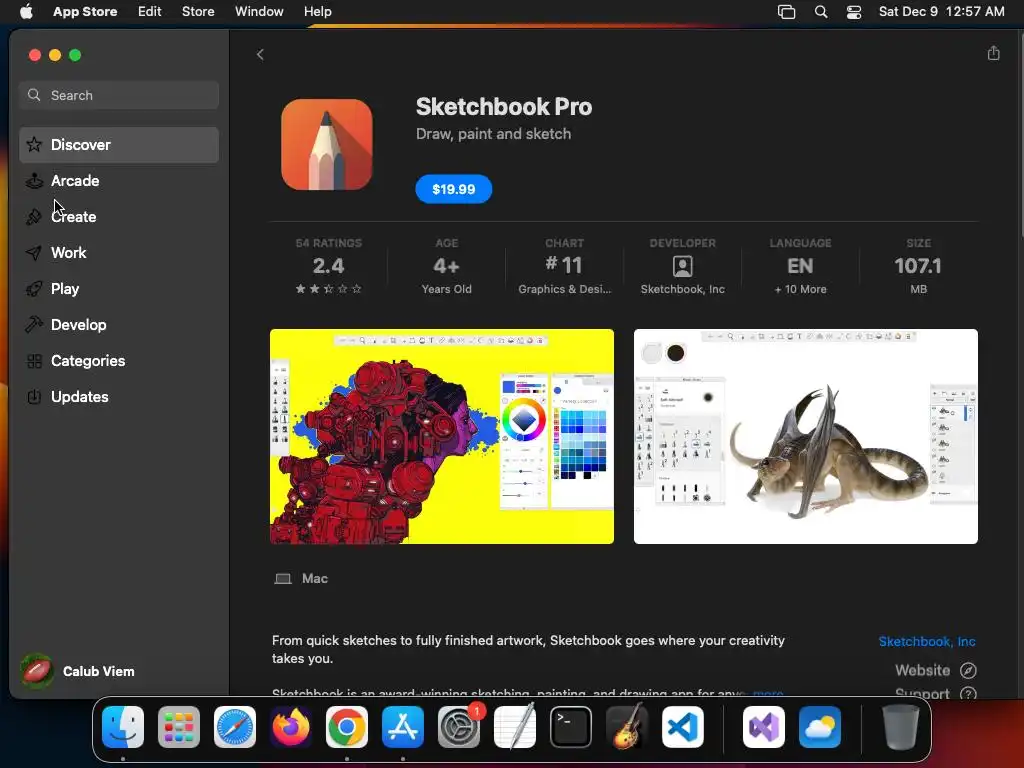The height and width of the screenshot is (768, 1024).
Task: Click the Sketchbook Pro app icon
Action: point(327,144)
